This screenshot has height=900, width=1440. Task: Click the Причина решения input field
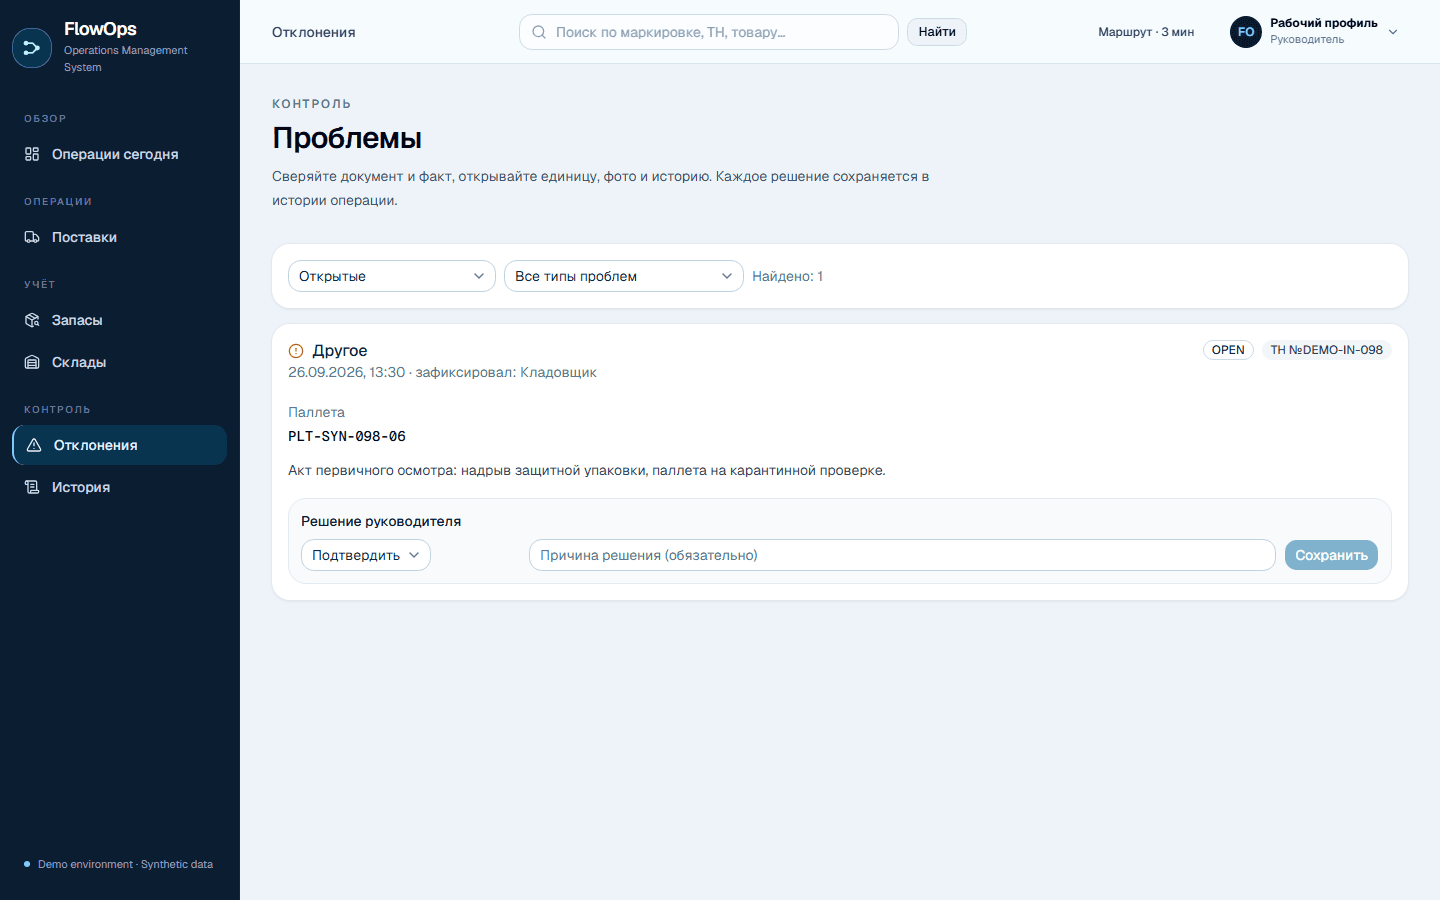(902, 555)
